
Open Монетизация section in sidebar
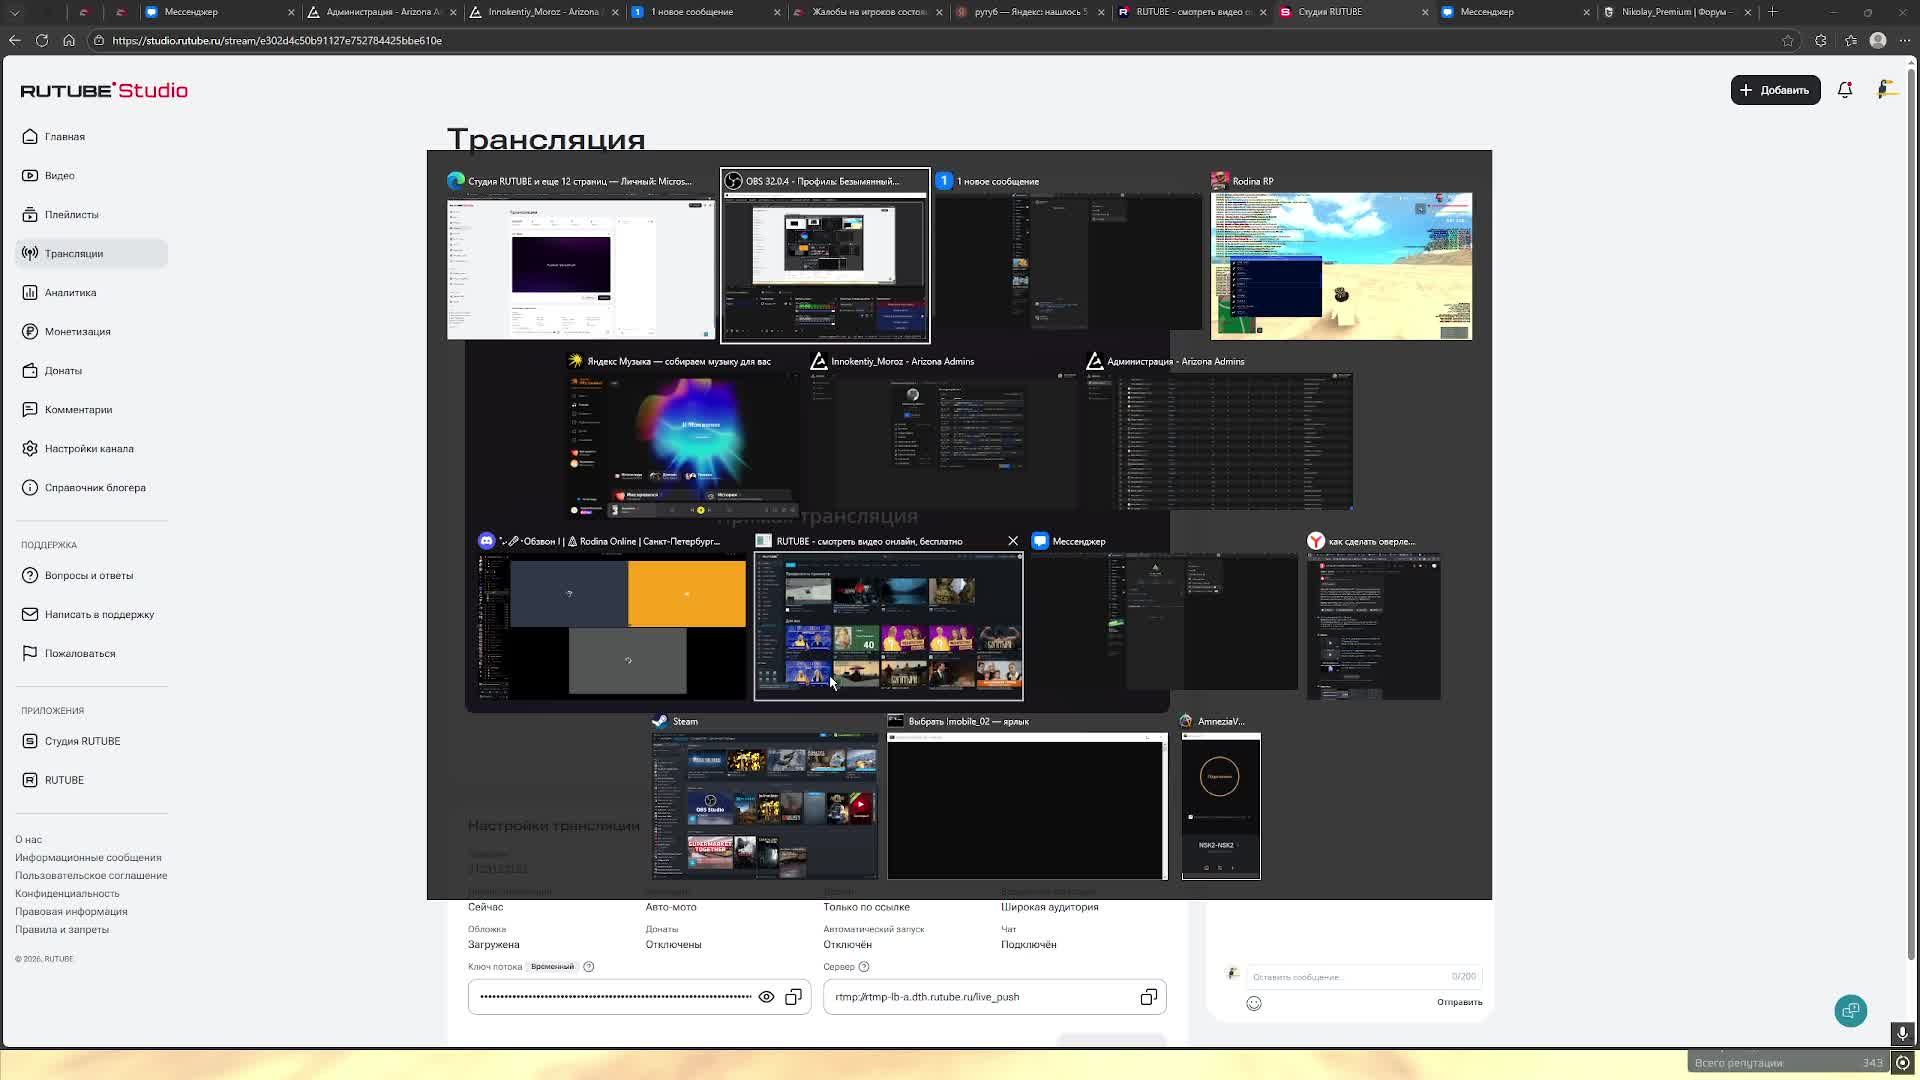77,332
